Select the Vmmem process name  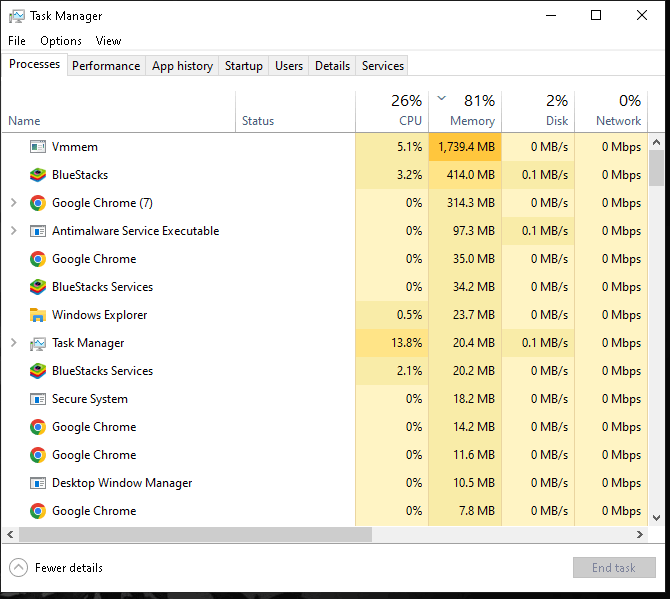pyautogui.click(x=75, y=147)
